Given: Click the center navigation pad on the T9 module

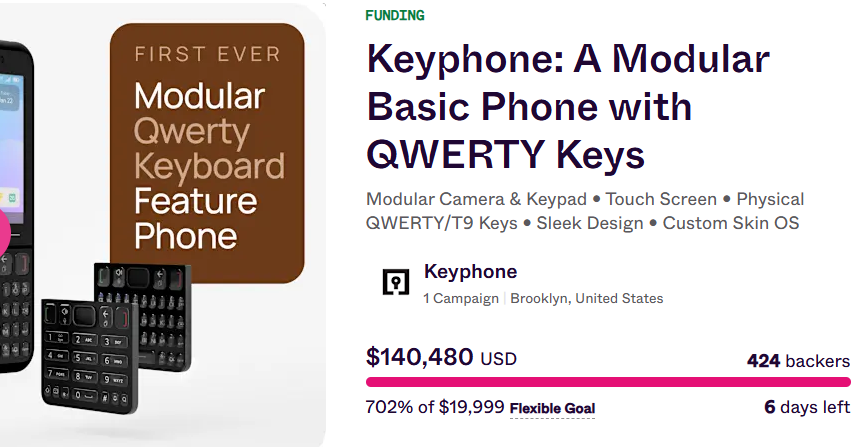Looking at the screenshot, I should click(85, 315).
